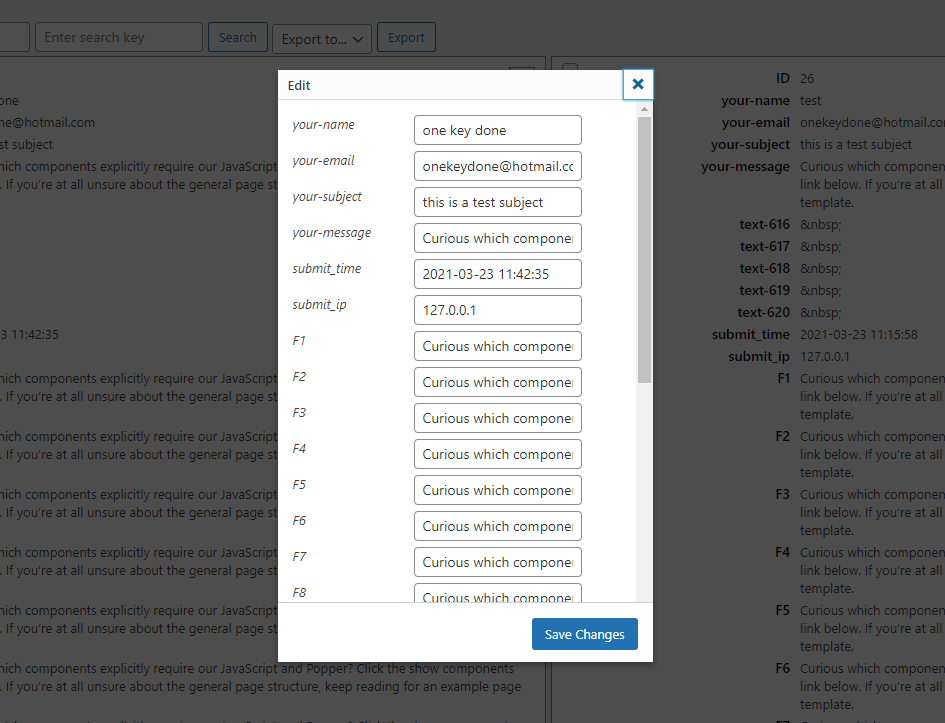
Task: Open the Export to... dropdown
Action: pyautogui.click(x=322, y=39)
